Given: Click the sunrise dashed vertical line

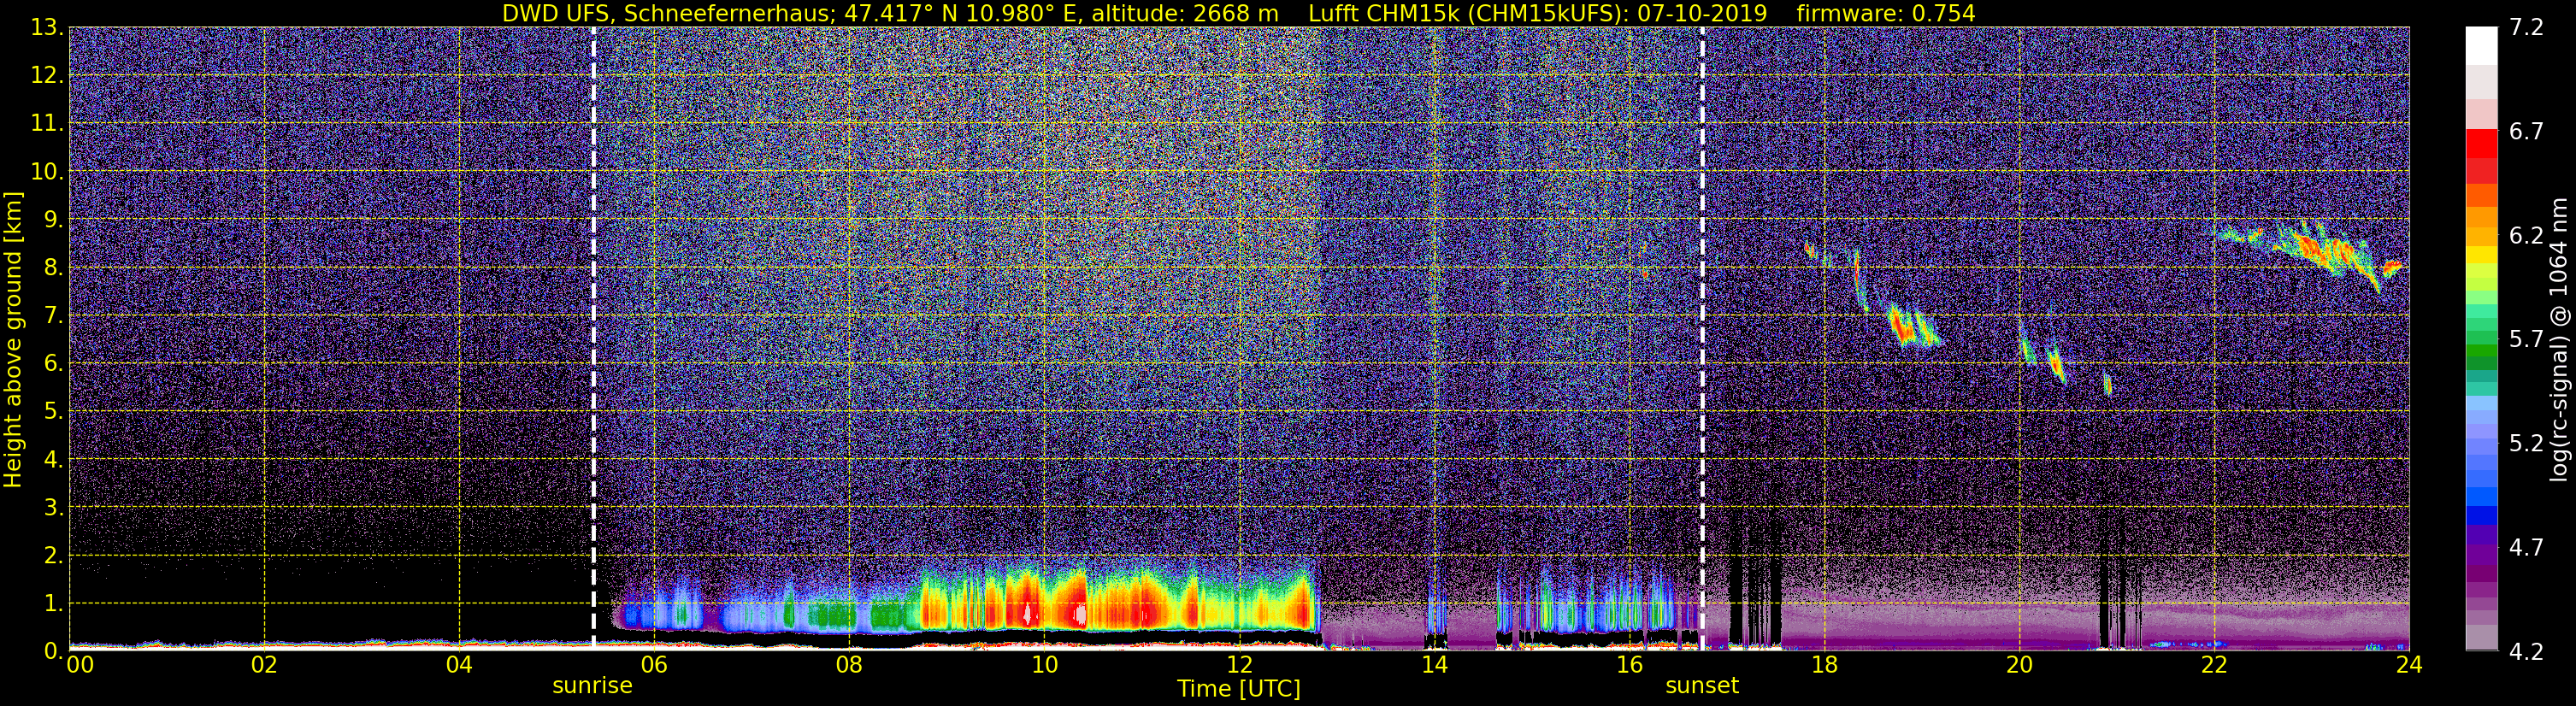Looking at the screenshot, I should pyautogui.click(x=594, y=338).
